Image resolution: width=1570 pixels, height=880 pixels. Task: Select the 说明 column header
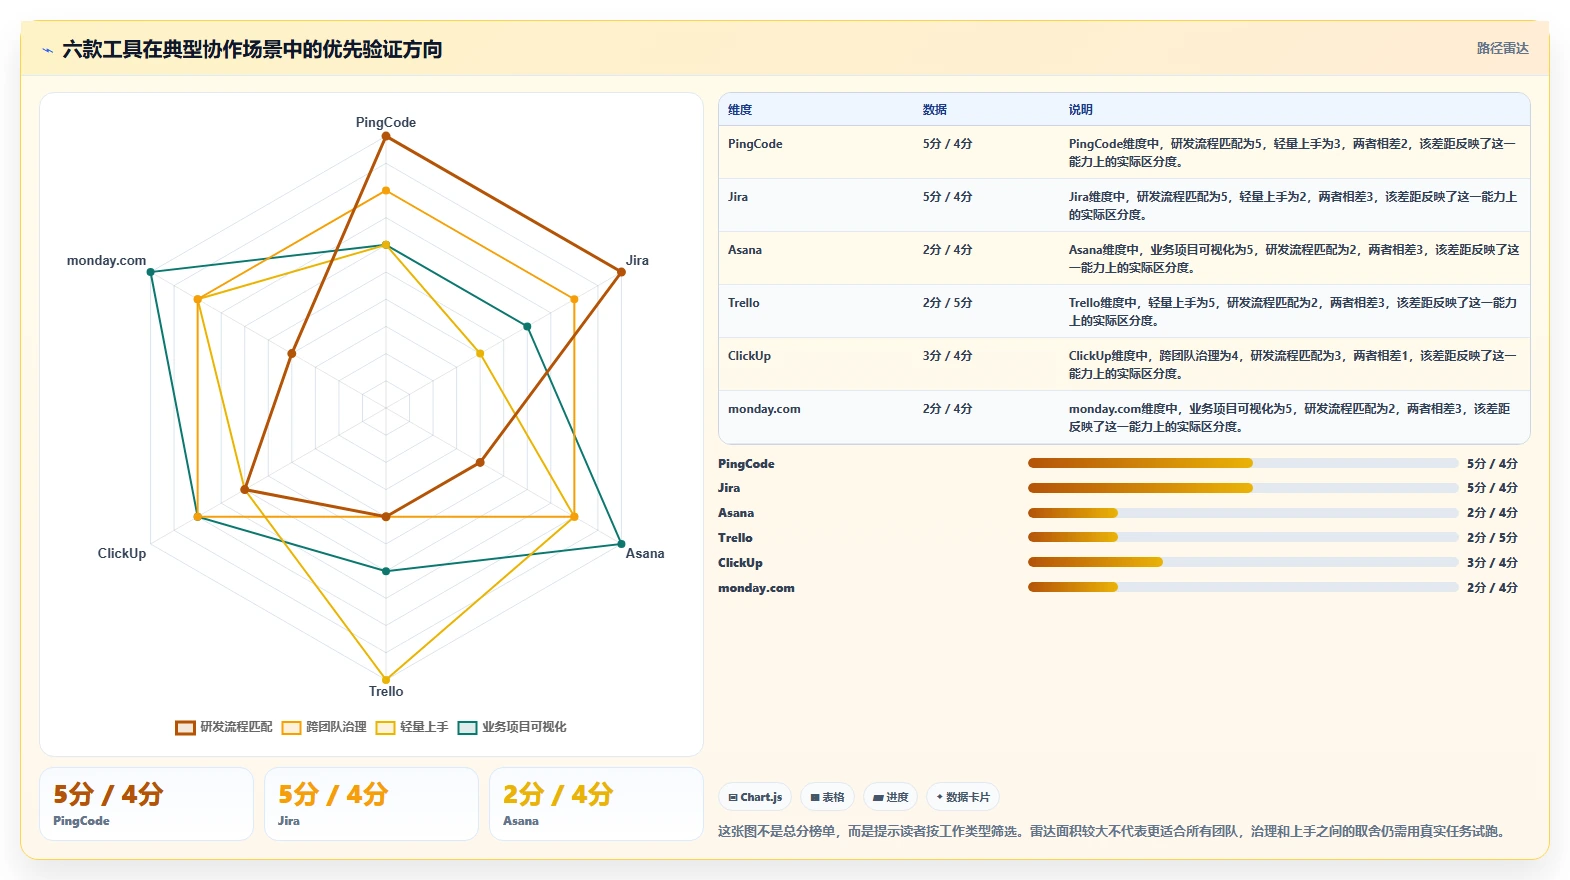[x=1081, y=110]
